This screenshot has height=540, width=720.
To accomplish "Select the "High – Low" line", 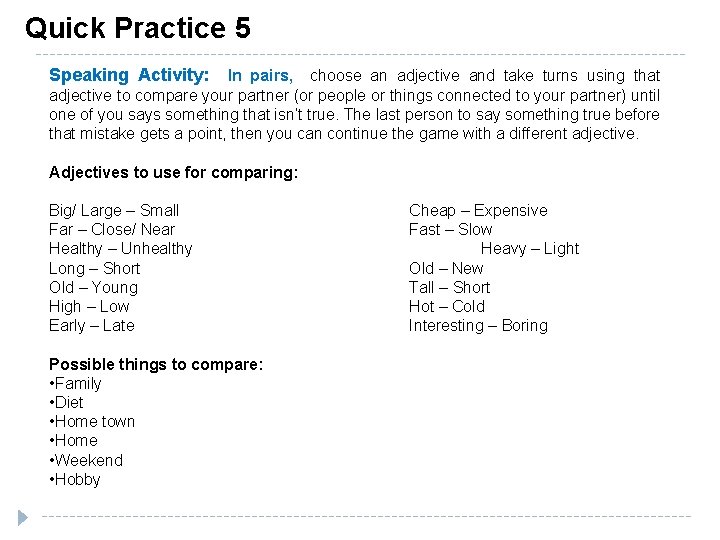I will (89, 306).
